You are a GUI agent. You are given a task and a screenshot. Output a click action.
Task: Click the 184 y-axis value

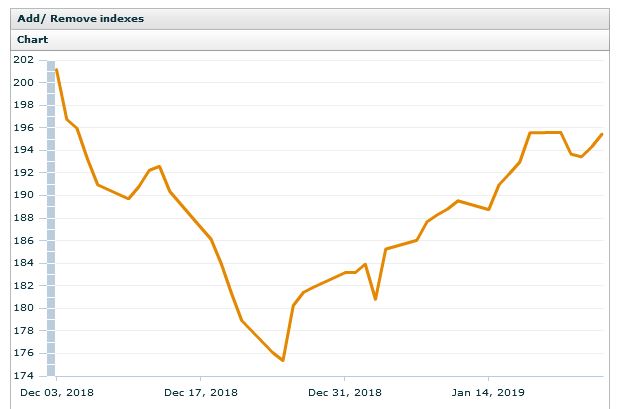click(23, 263)
